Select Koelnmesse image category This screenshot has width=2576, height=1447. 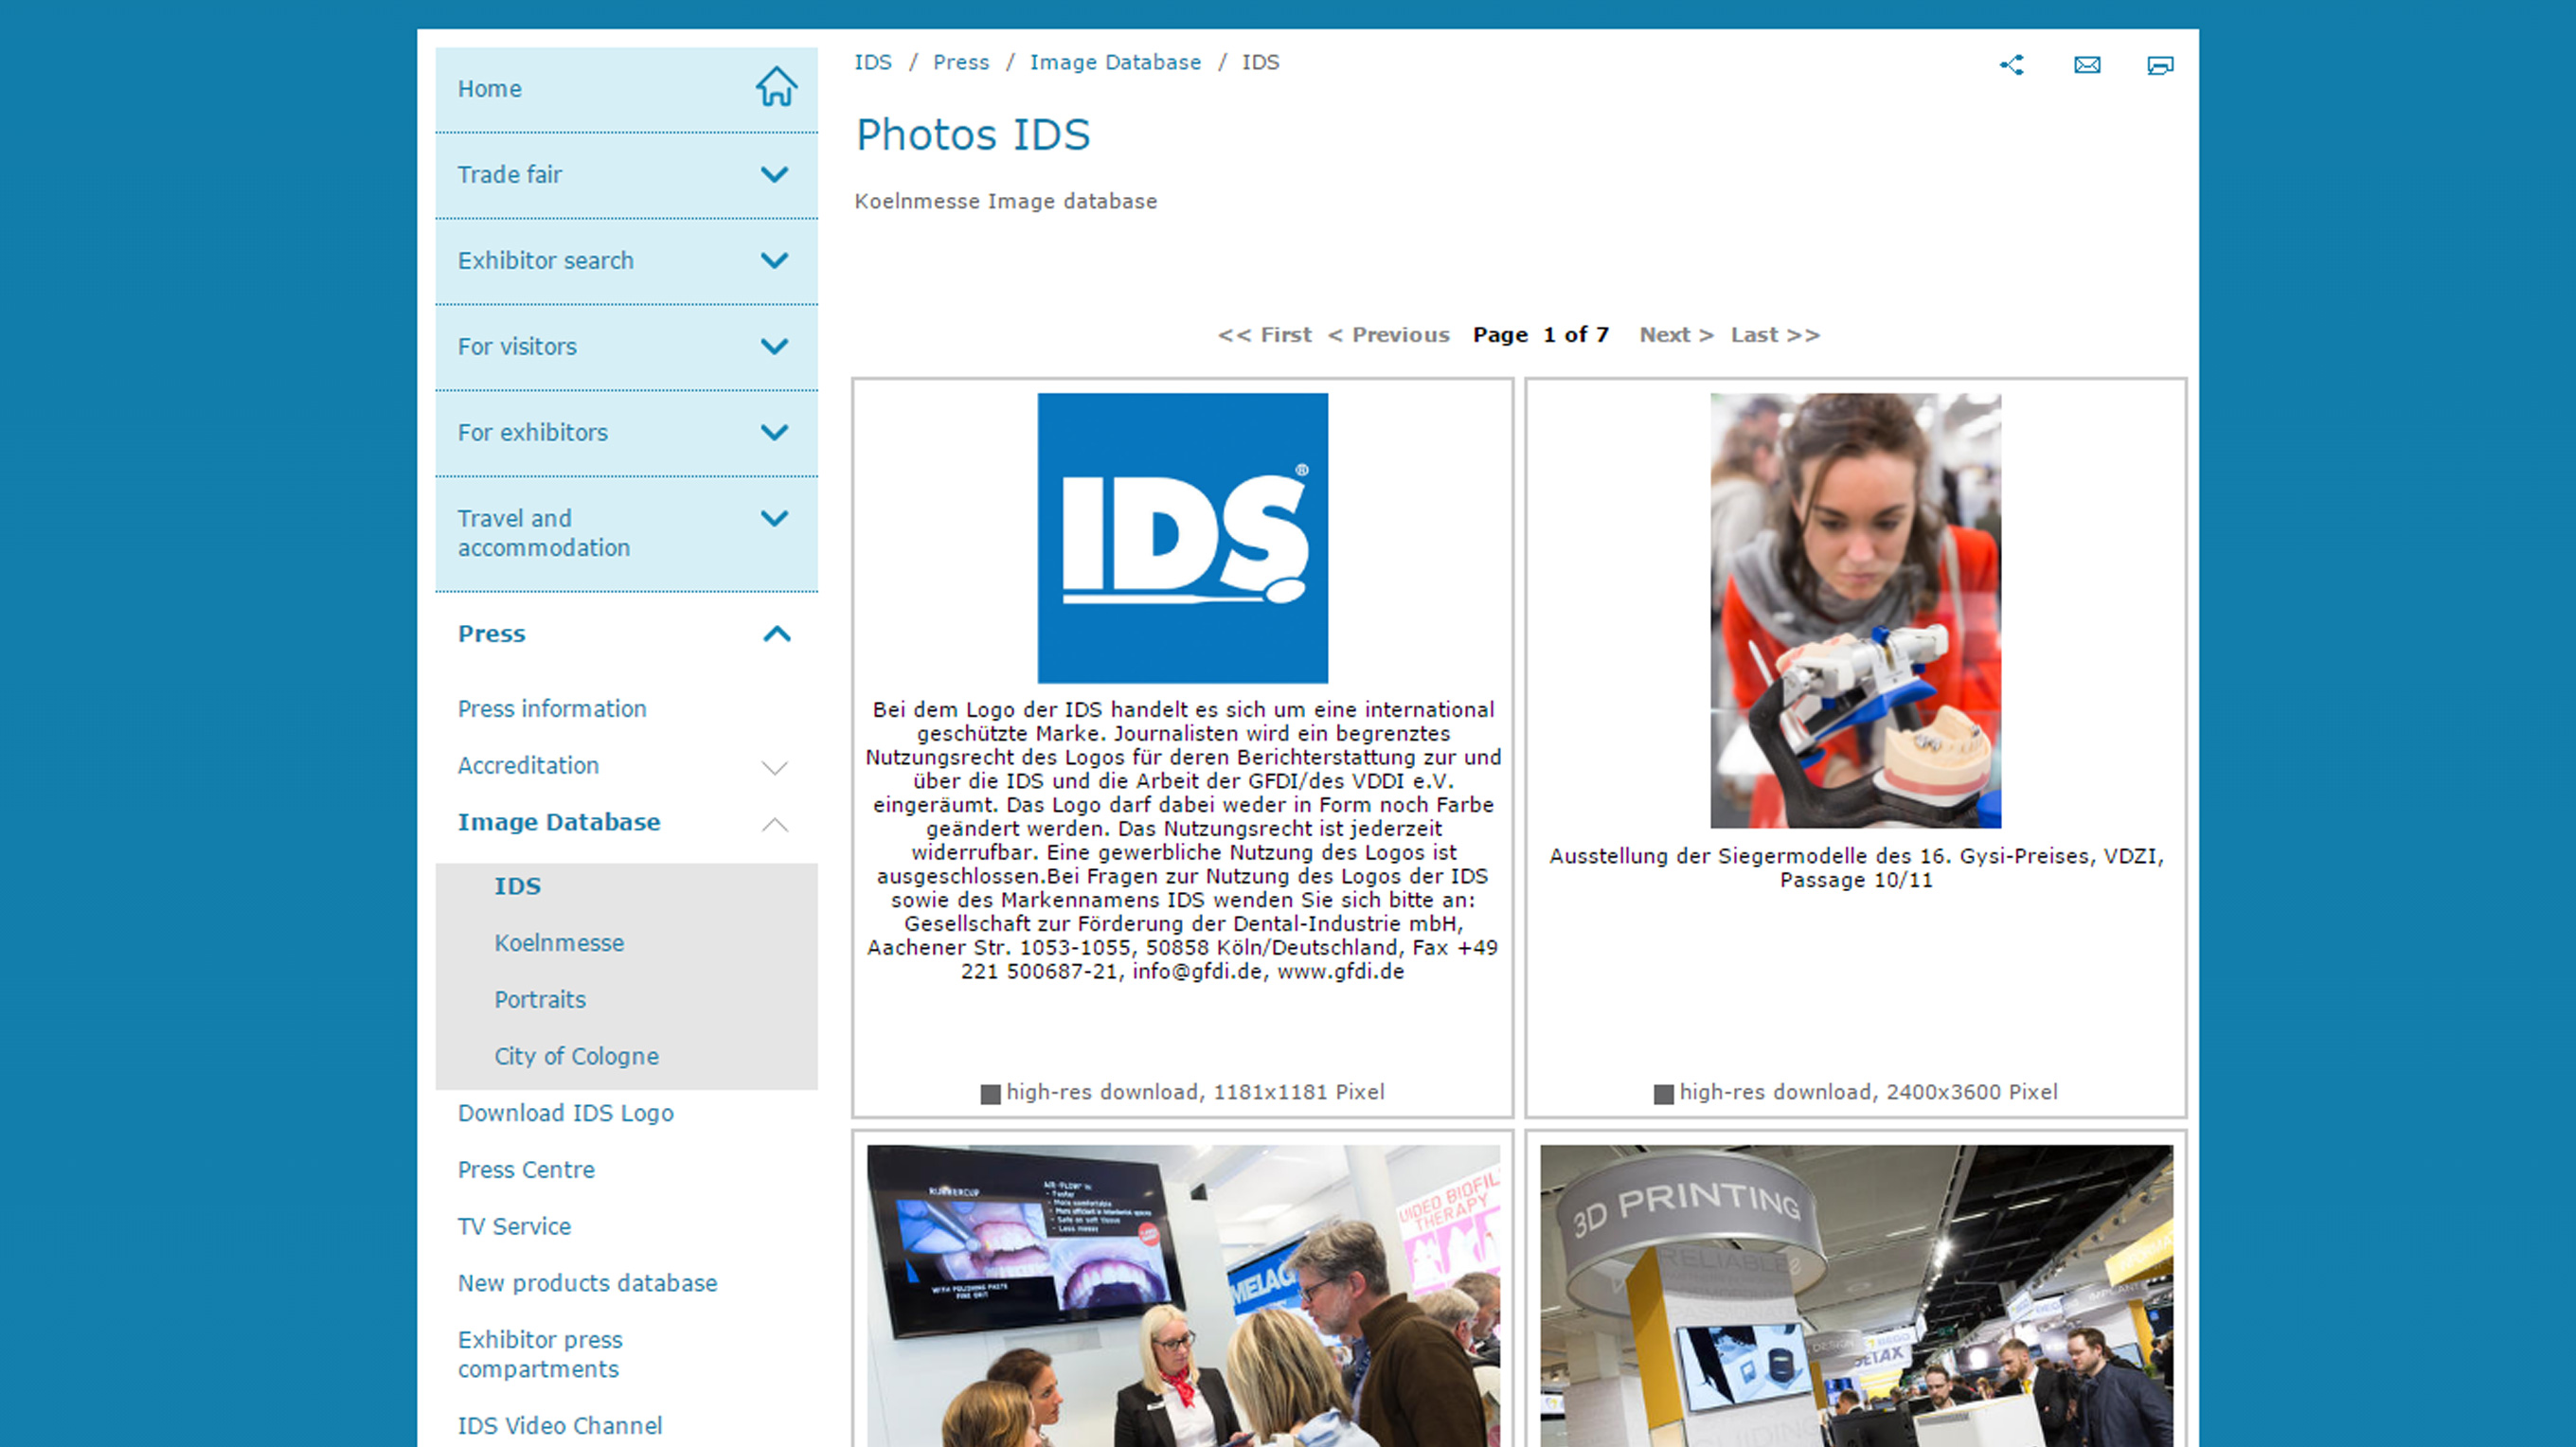(x=559, y=943)
